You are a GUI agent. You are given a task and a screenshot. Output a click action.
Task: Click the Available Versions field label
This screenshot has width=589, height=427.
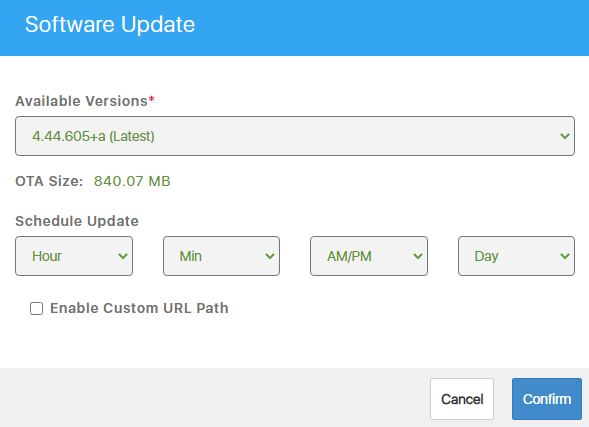(82, 101)
